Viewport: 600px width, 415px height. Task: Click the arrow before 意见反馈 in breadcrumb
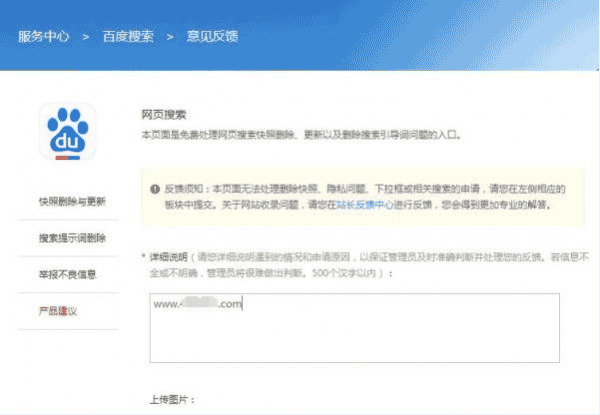(170, 36)
